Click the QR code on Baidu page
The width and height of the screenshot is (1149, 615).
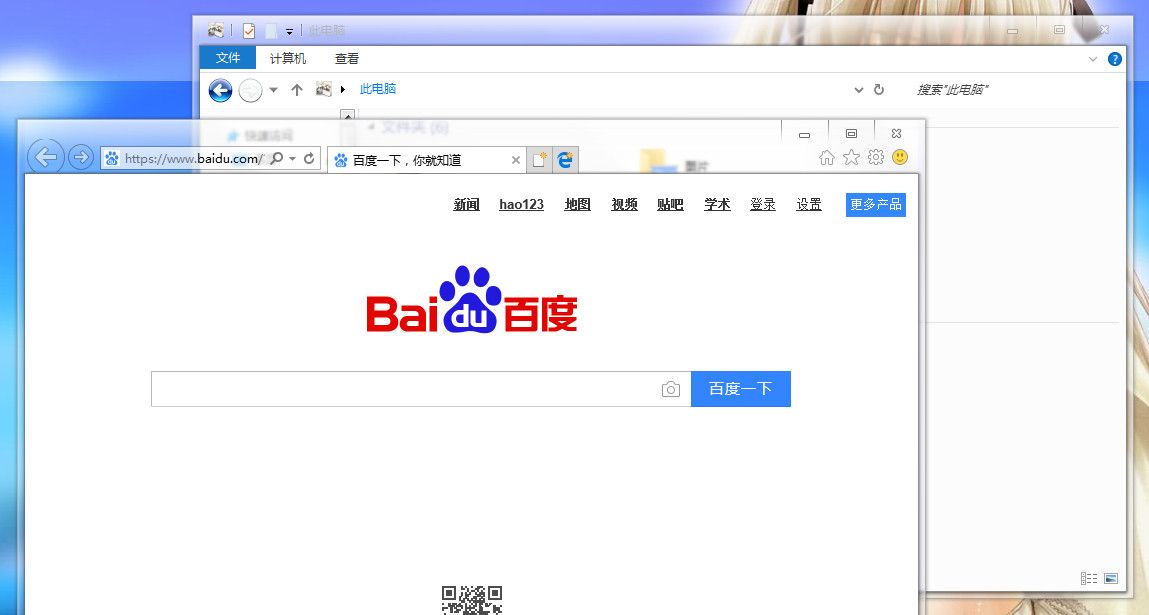[472, 600]
